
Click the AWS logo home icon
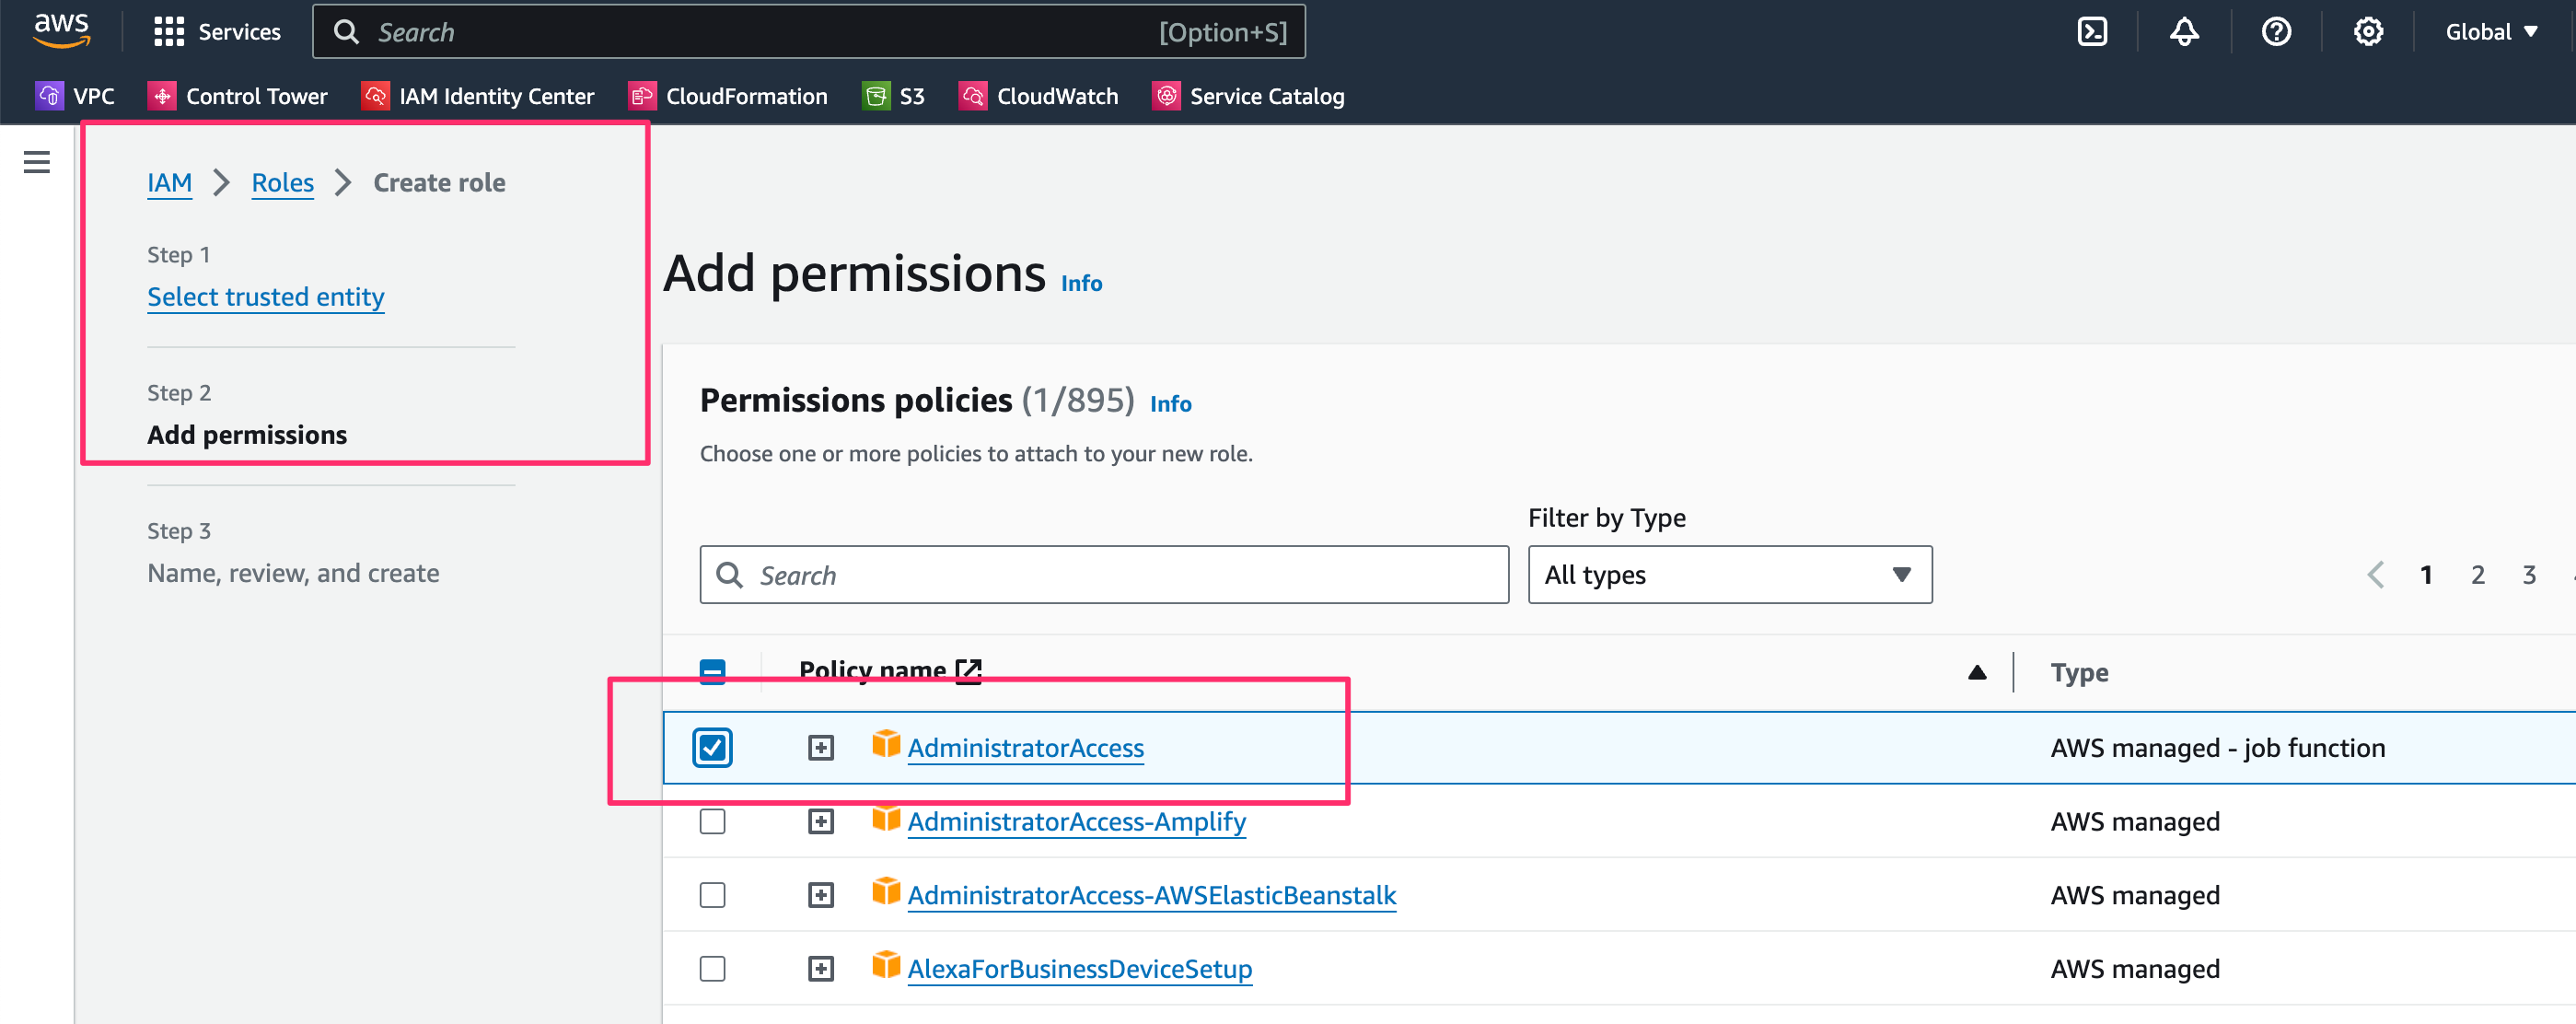(x=62, y=30)
